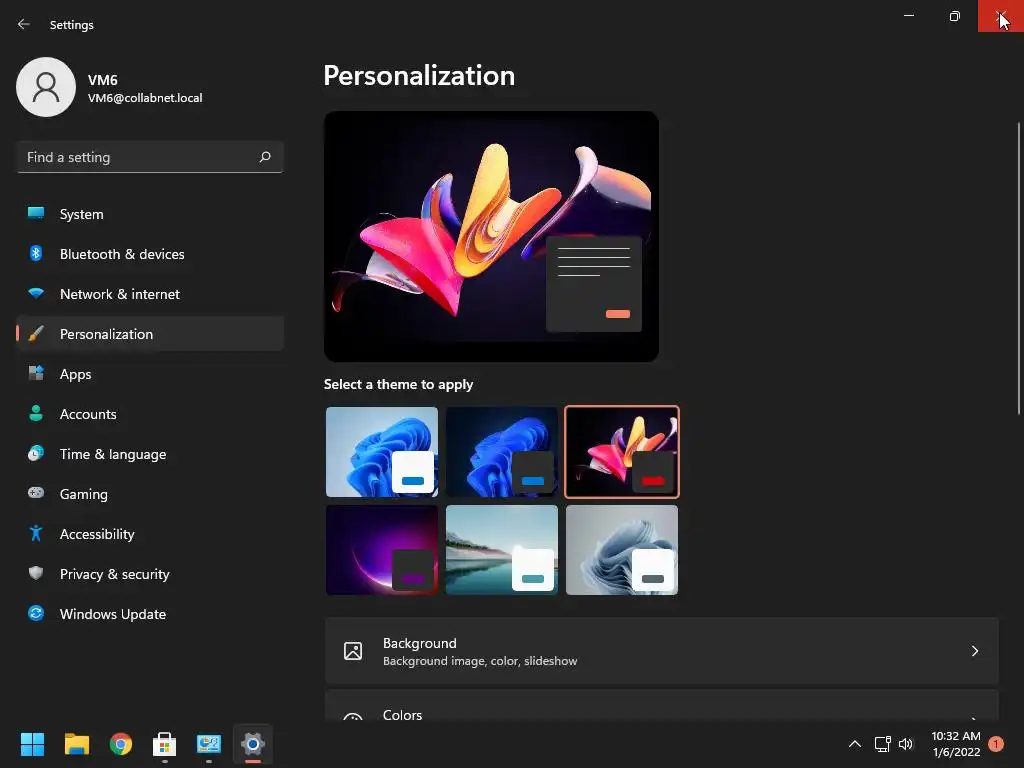
Task: Launch File Explorer from the taskbar
Action: (76, 744)
